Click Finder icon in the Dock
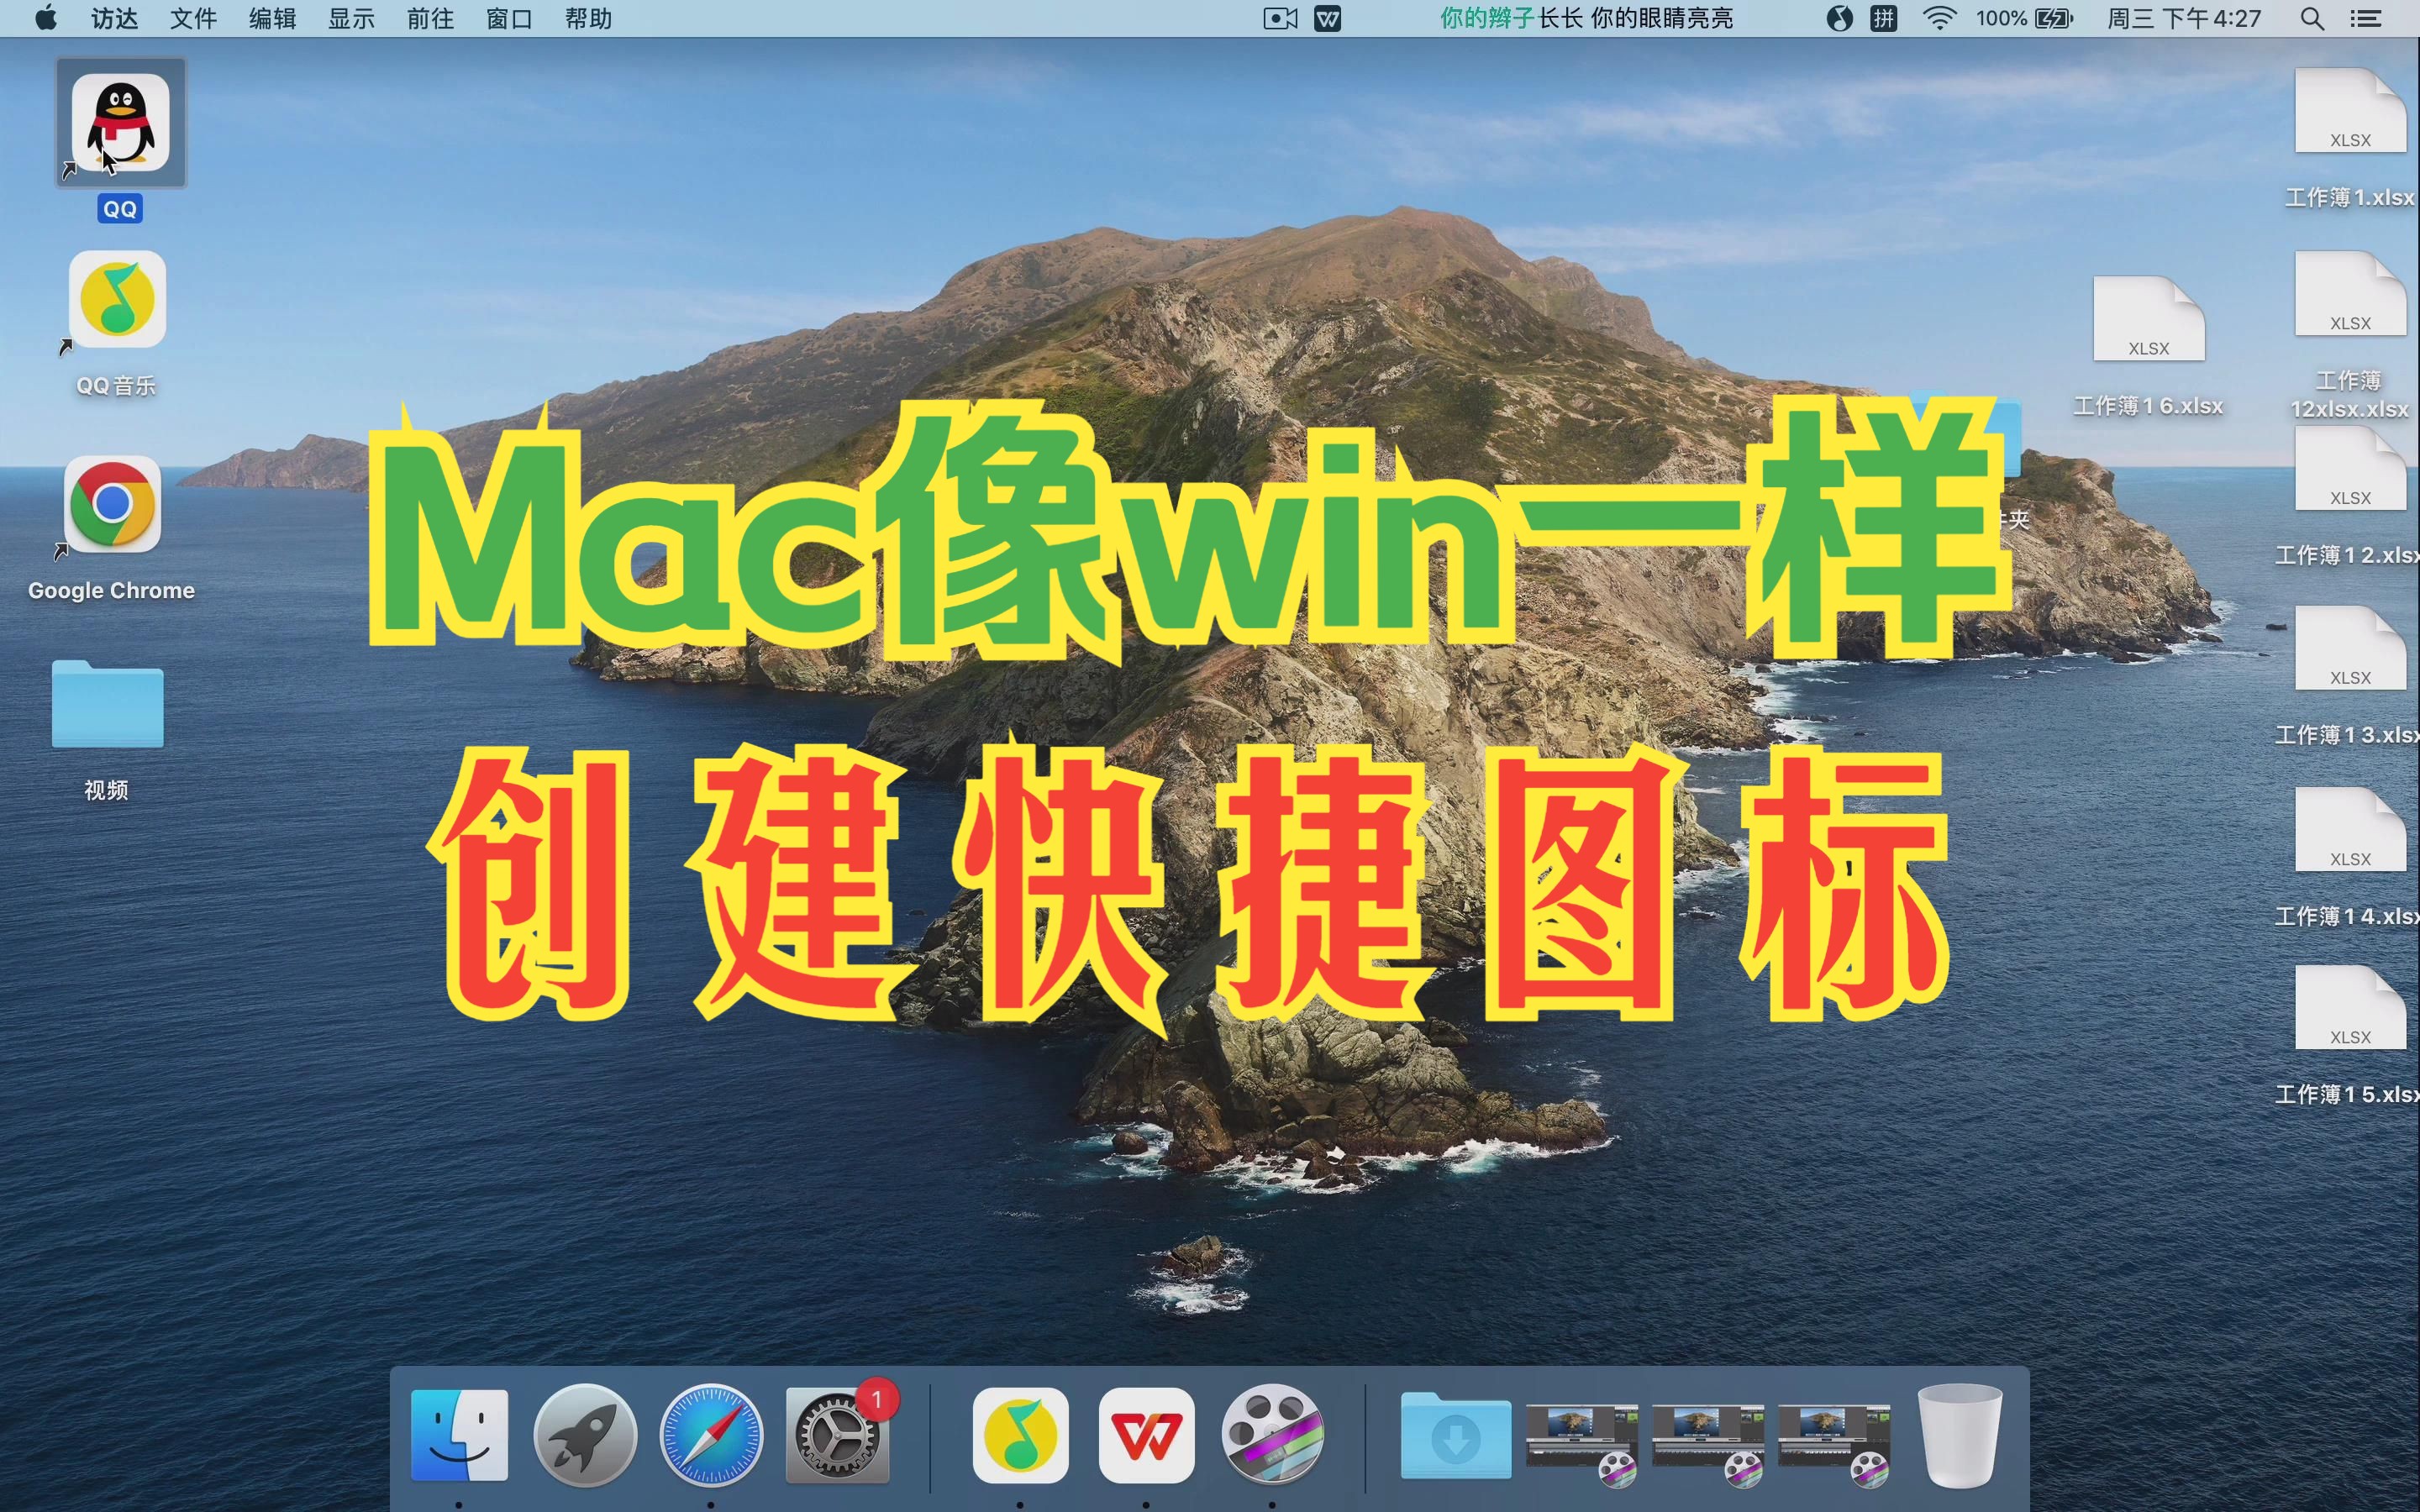 [459, 1435]
